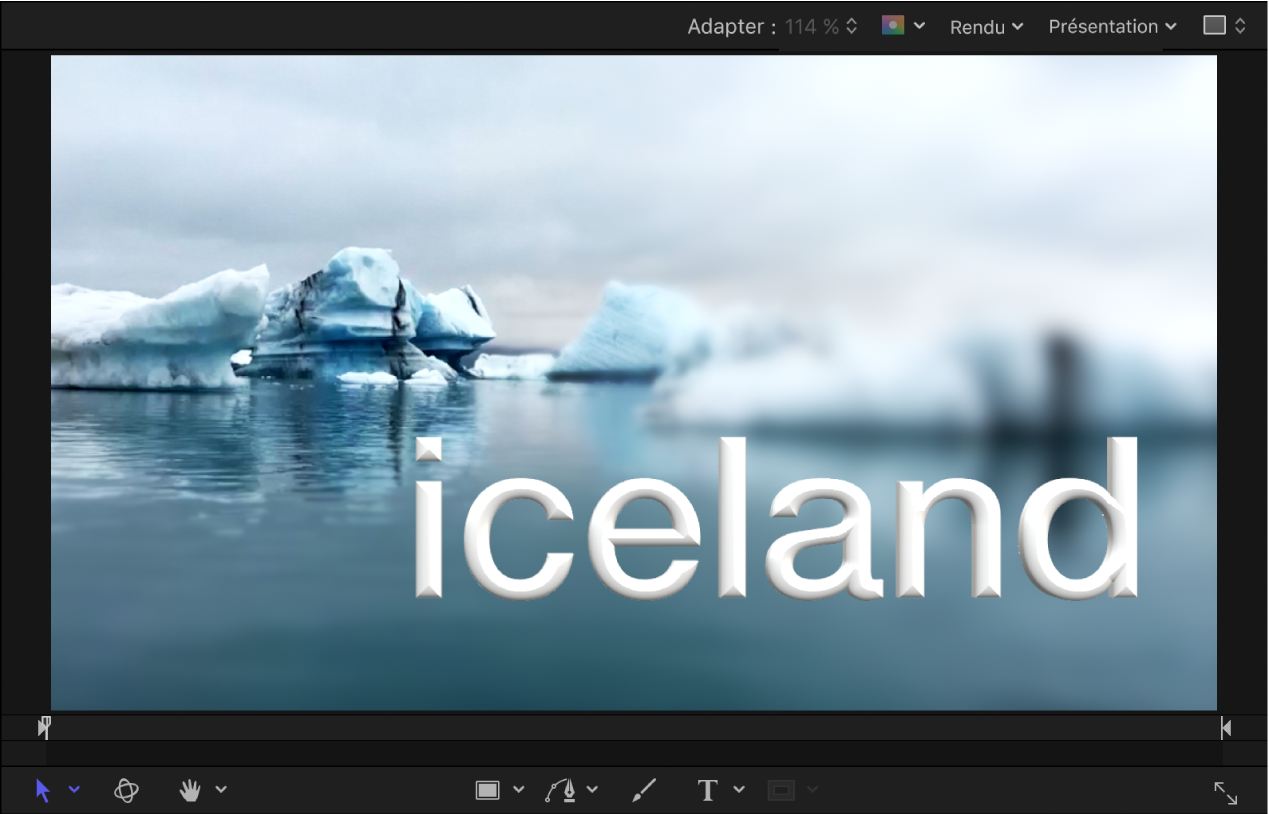Select the Rectangle shape tool

pyautogui.click(x=487, y=791)
